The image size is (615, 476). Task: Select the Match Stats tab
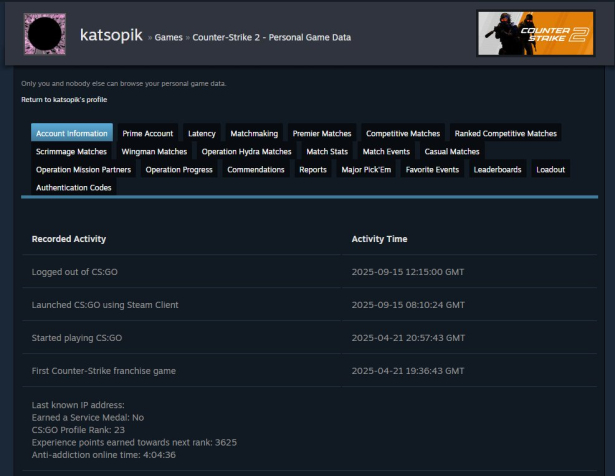(327, 152)
